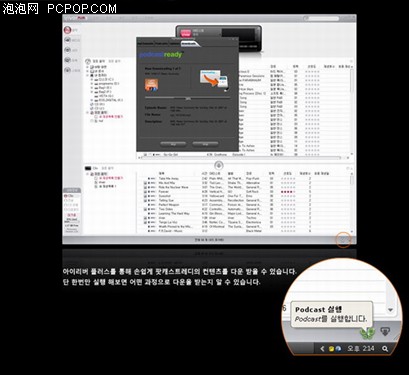The width and height of the screenshot is (409, 375).
Task: Click the left button at dialog bottom
Action: pyautogui.click(x=173, y=144)
